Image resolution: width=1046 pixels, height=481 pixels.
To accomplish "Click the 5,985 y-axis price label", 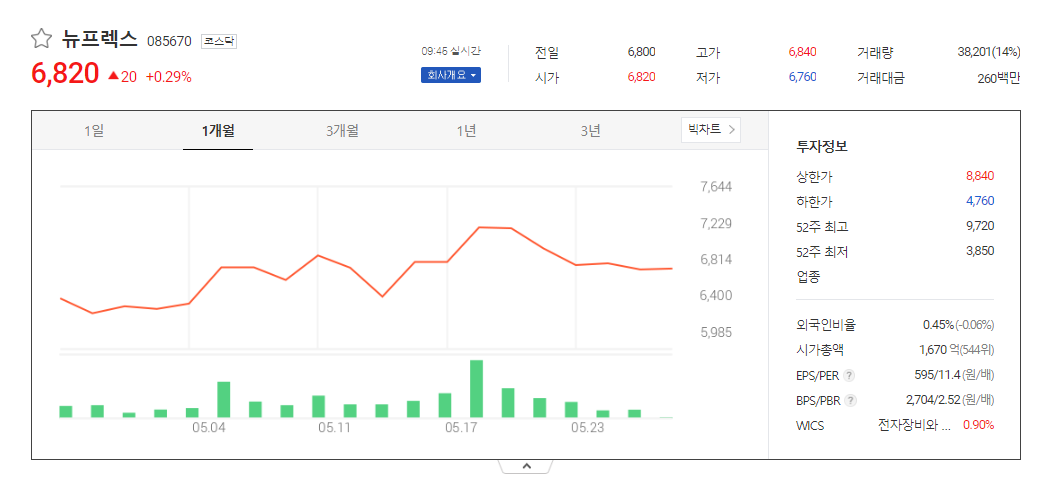I will point(716,332).
